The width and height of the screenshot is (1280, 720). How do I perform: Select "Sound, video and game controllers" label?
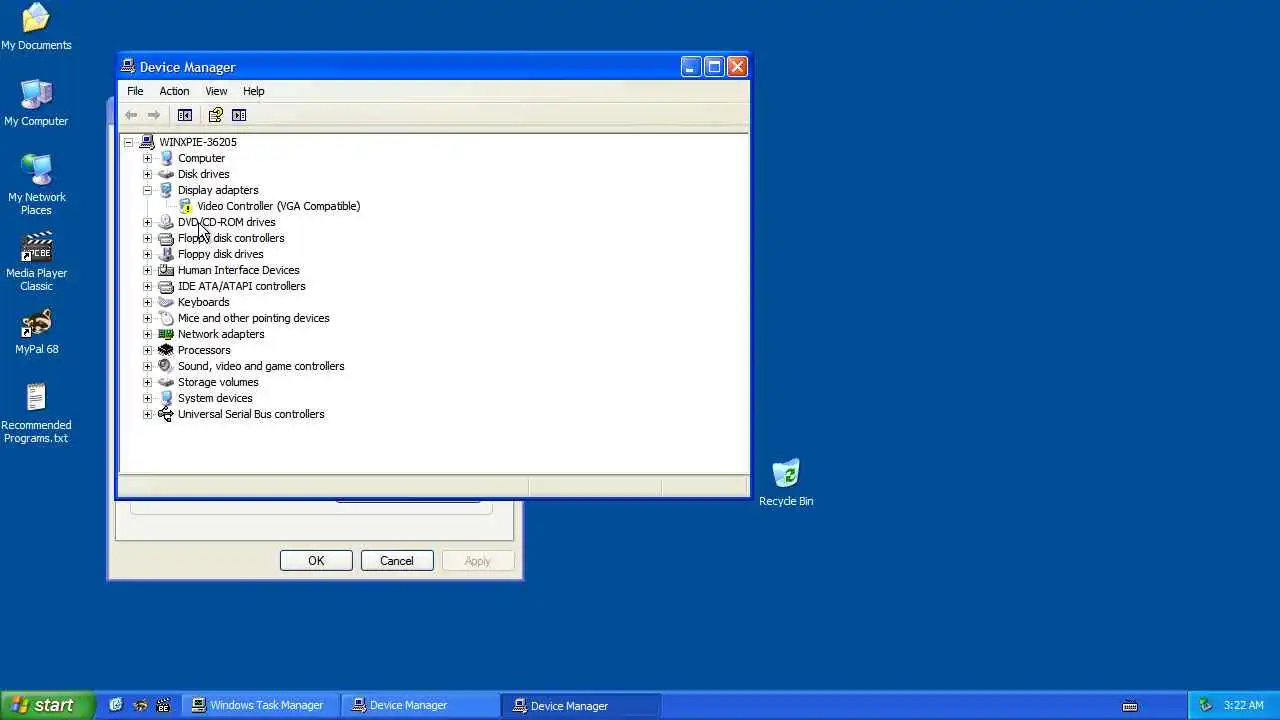261,366
